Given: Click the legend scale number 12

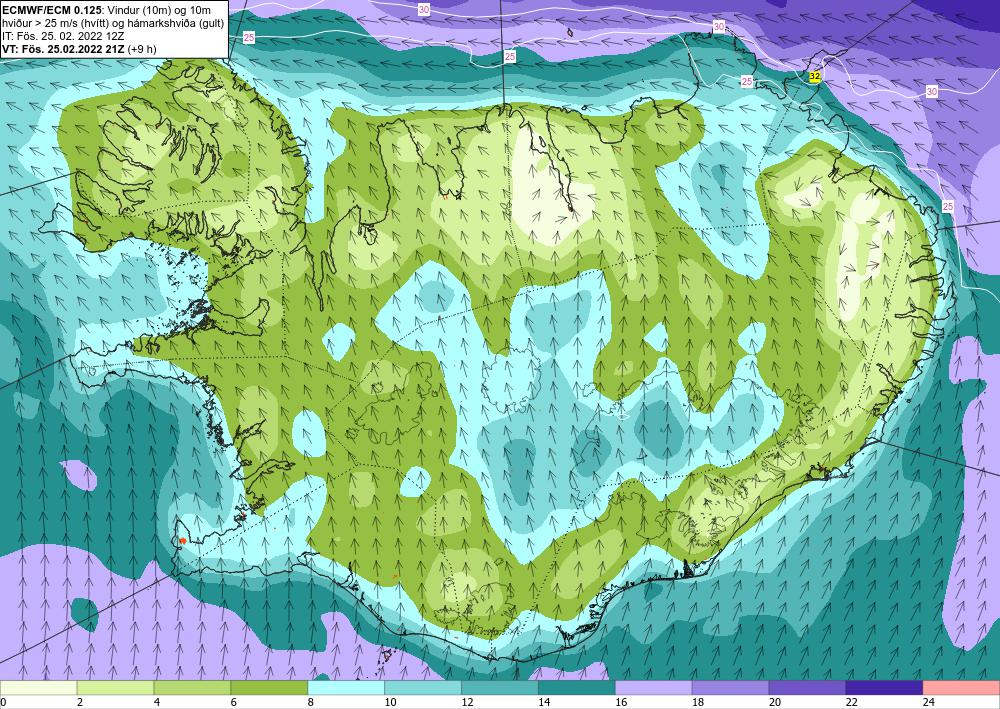Looking at the screenshot, I should [467, 702].
